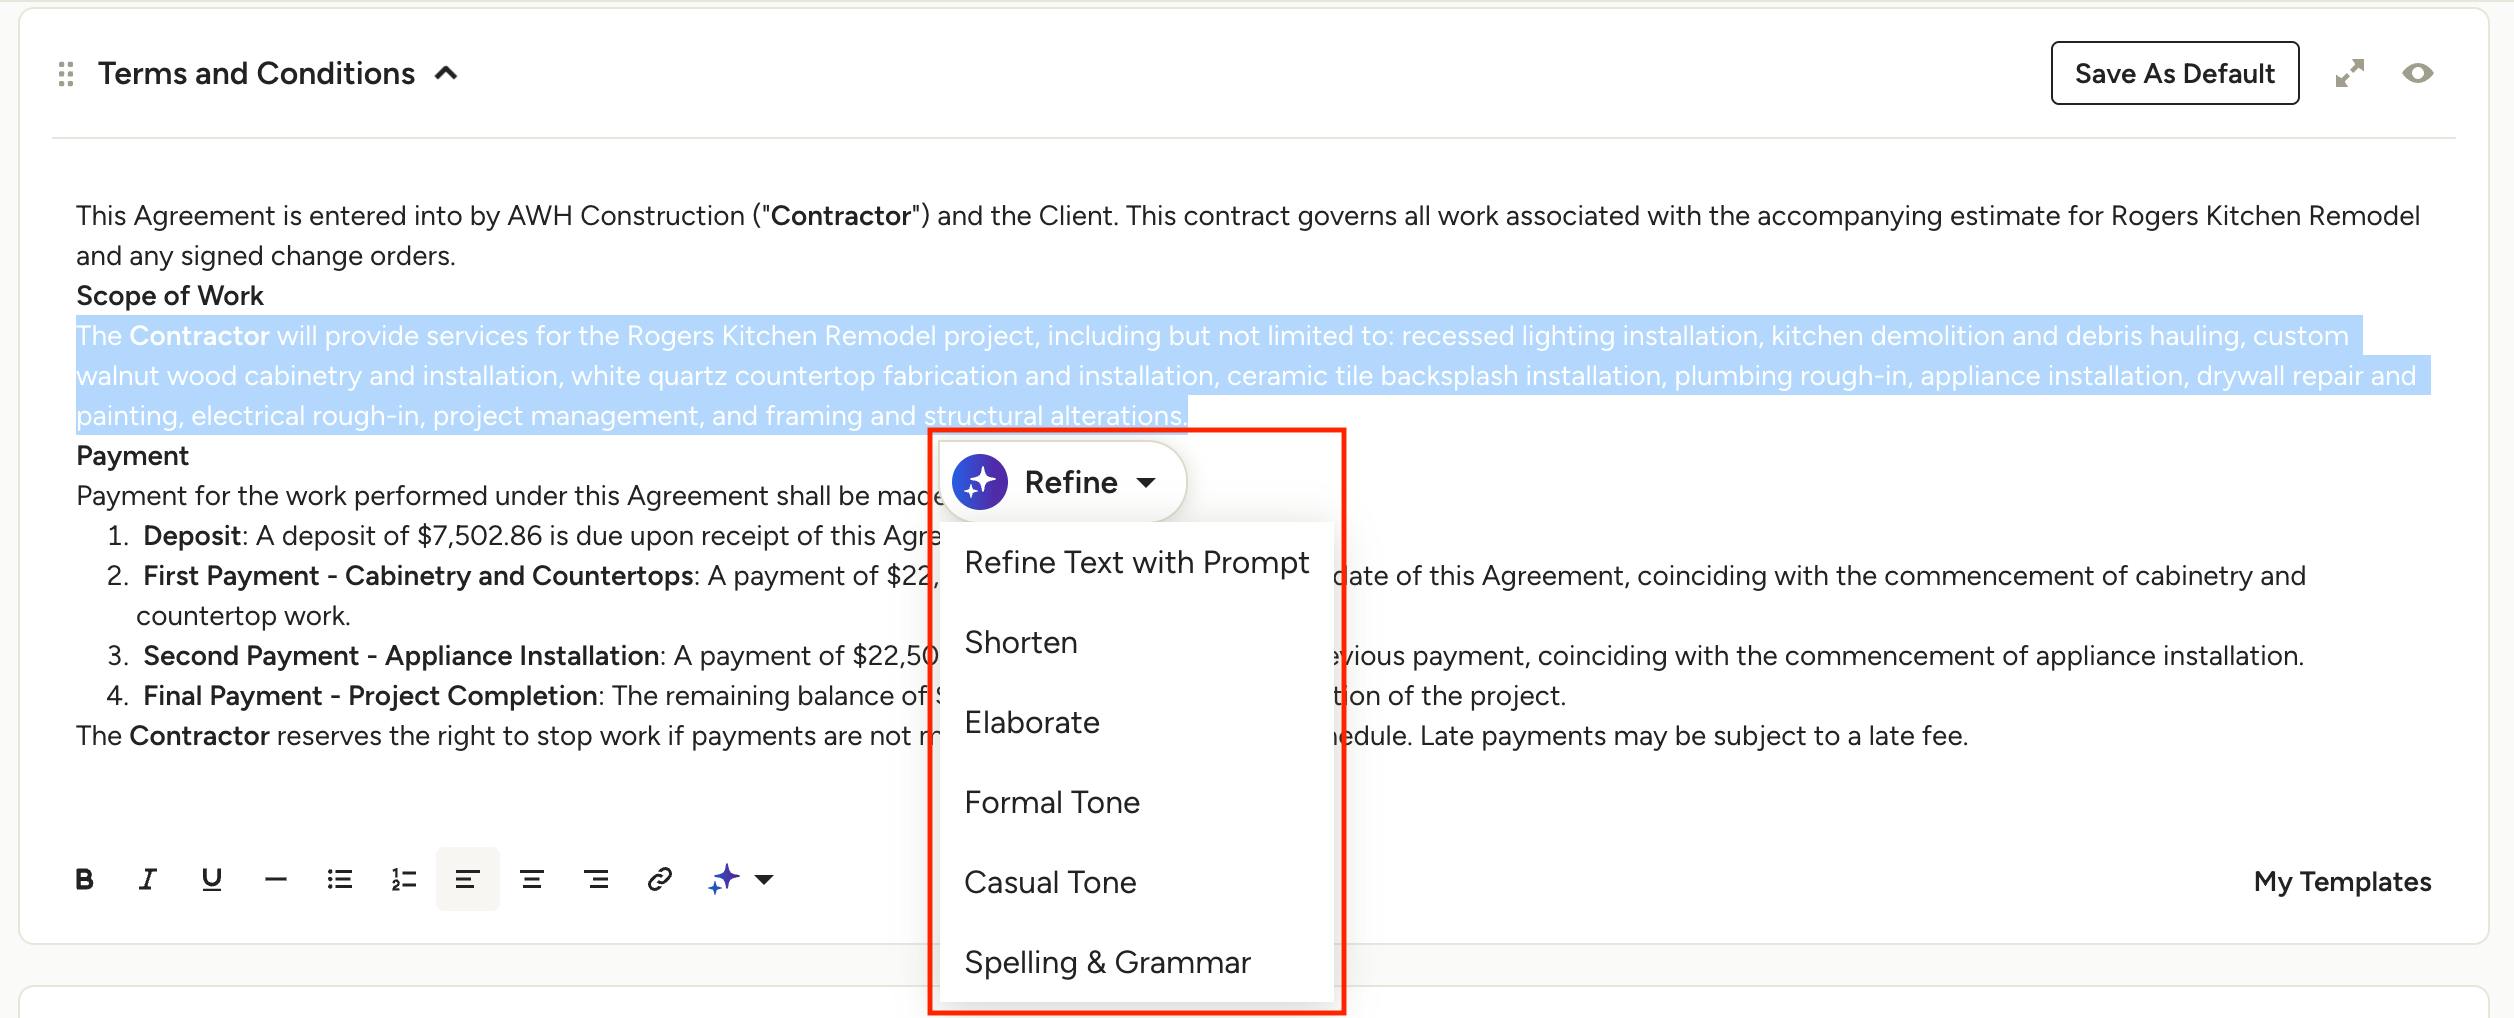Screen dimensions: 2514x1018
Task: Apply underline formatting
Action: (212, 879)
